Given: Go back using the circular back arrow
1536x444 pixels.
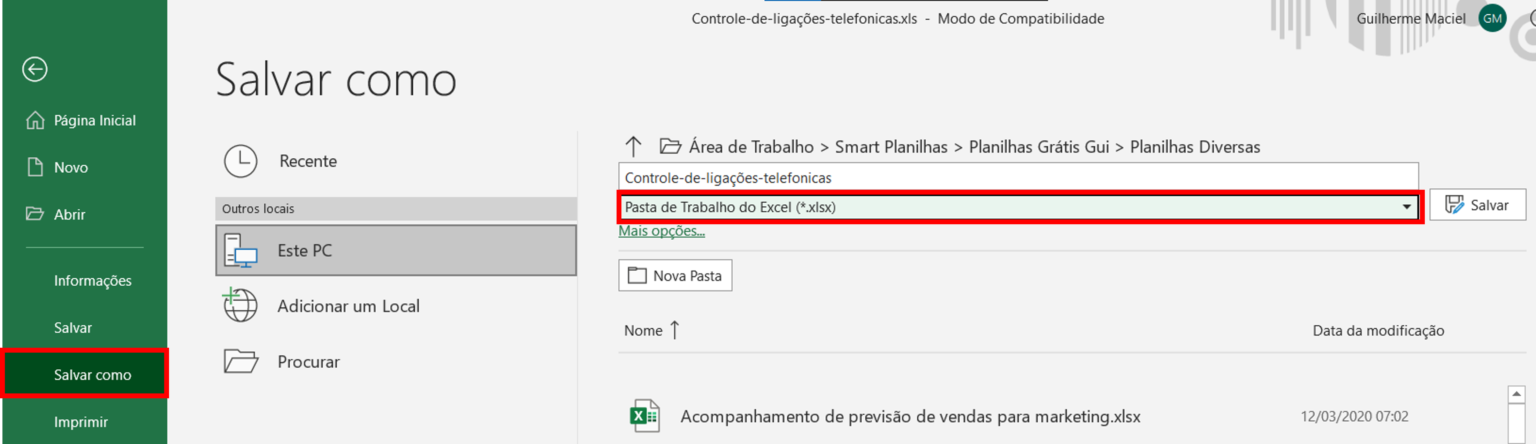Looking at the screenshot, I should [x=35, y=69].
